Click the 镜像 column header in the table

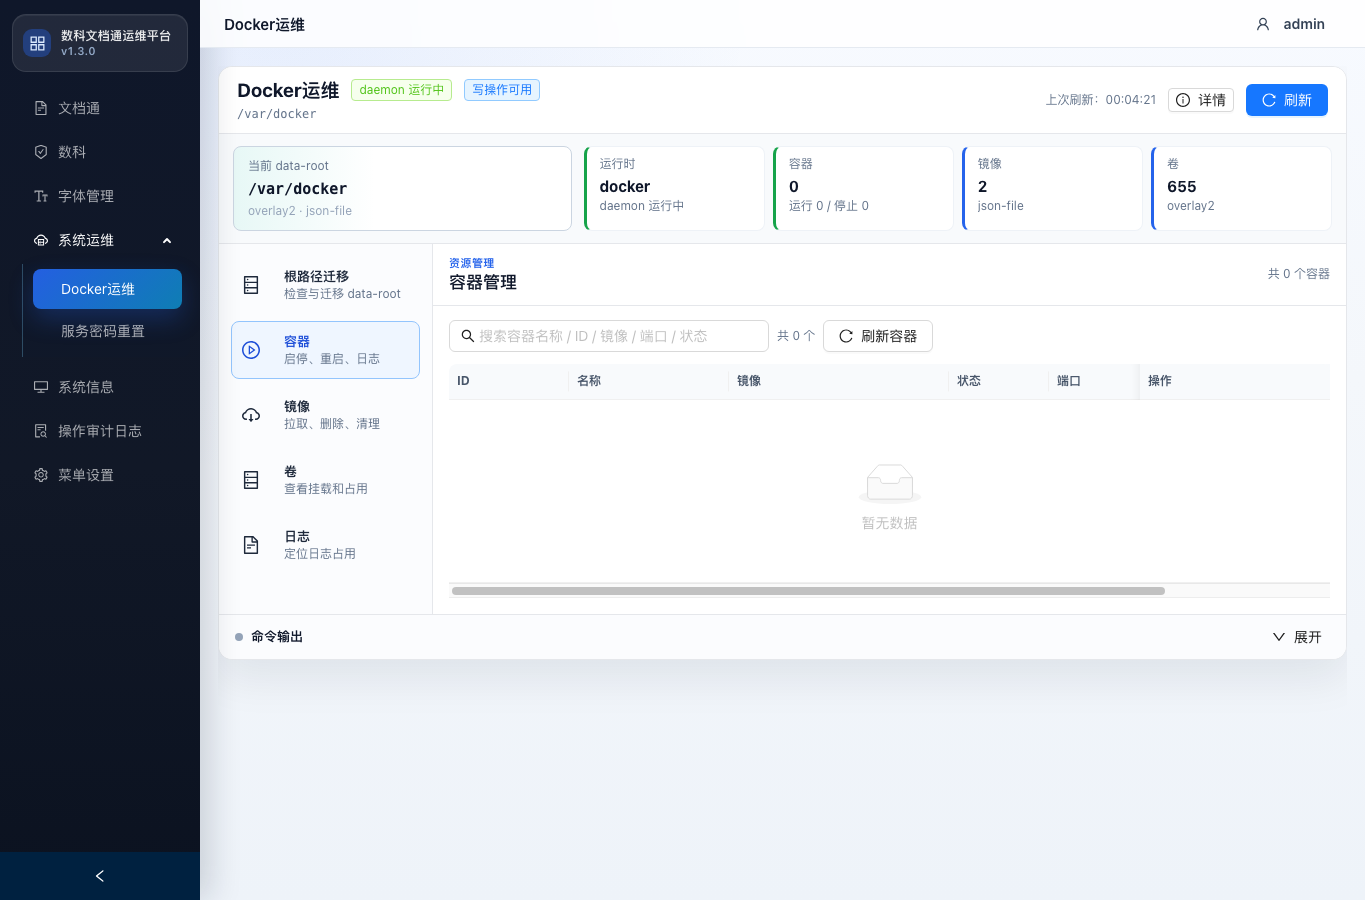[x=839, y=381]
